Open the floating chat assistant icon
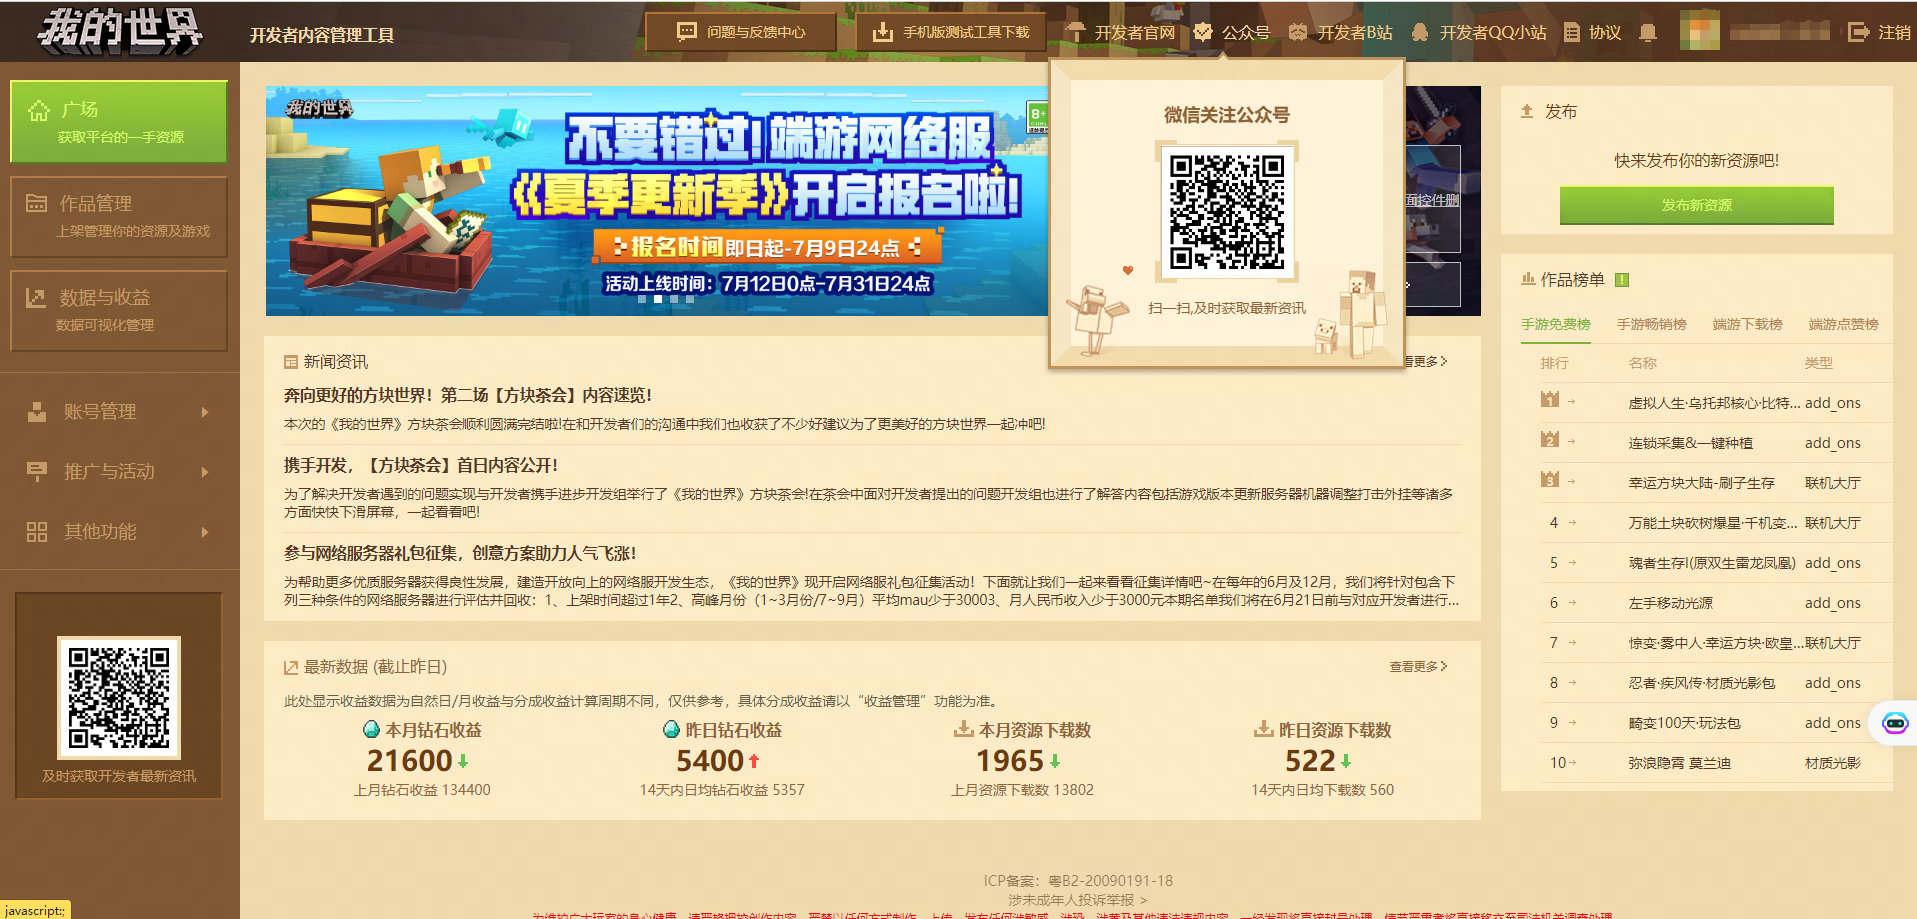 pyautogui.click(x=1895, y=723)
